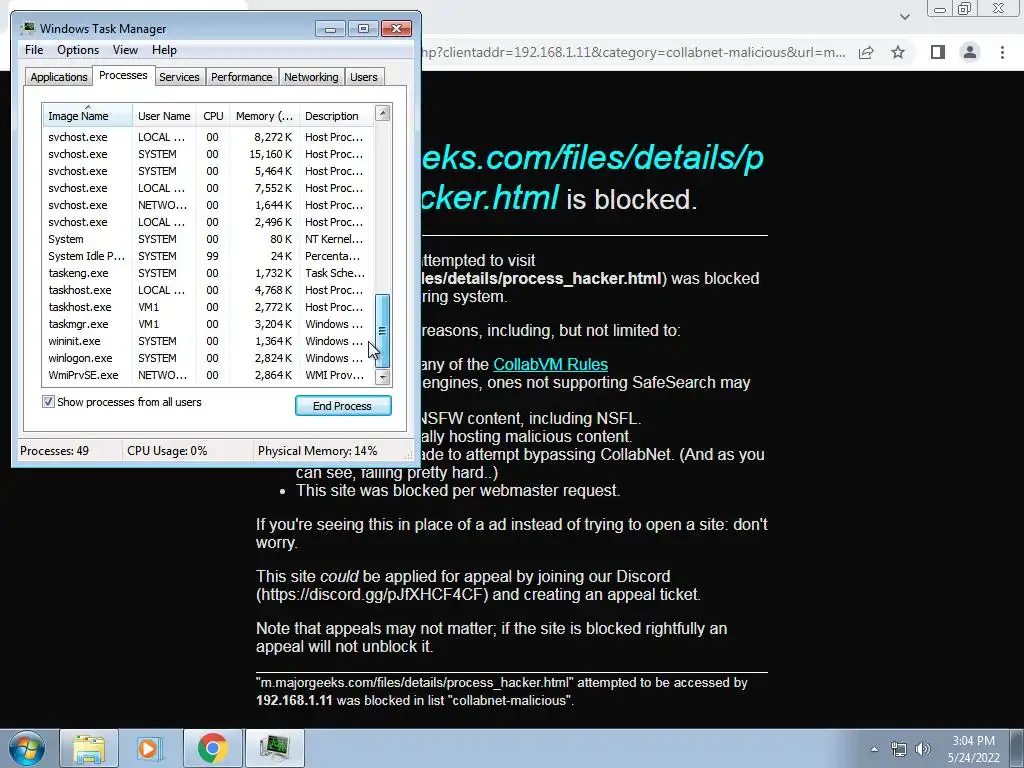This screenshot has height=768, width=1024.
Task: Select svchost.exe using 8,272 K
Action: tap(208, 137)
